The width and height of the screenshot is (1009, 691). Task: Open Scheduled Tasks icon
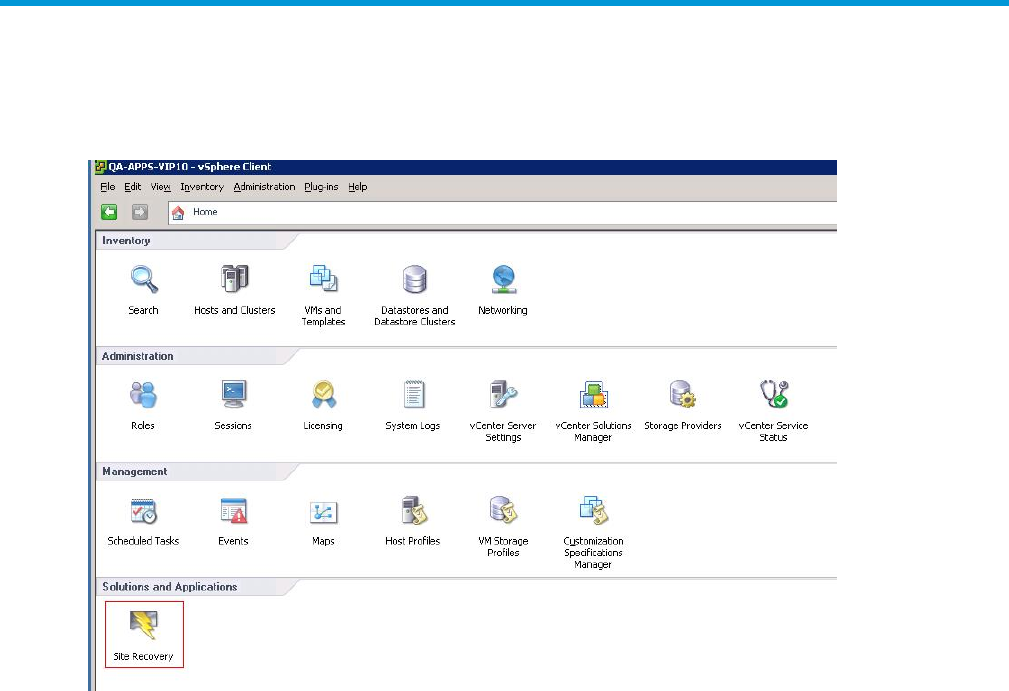143,511
